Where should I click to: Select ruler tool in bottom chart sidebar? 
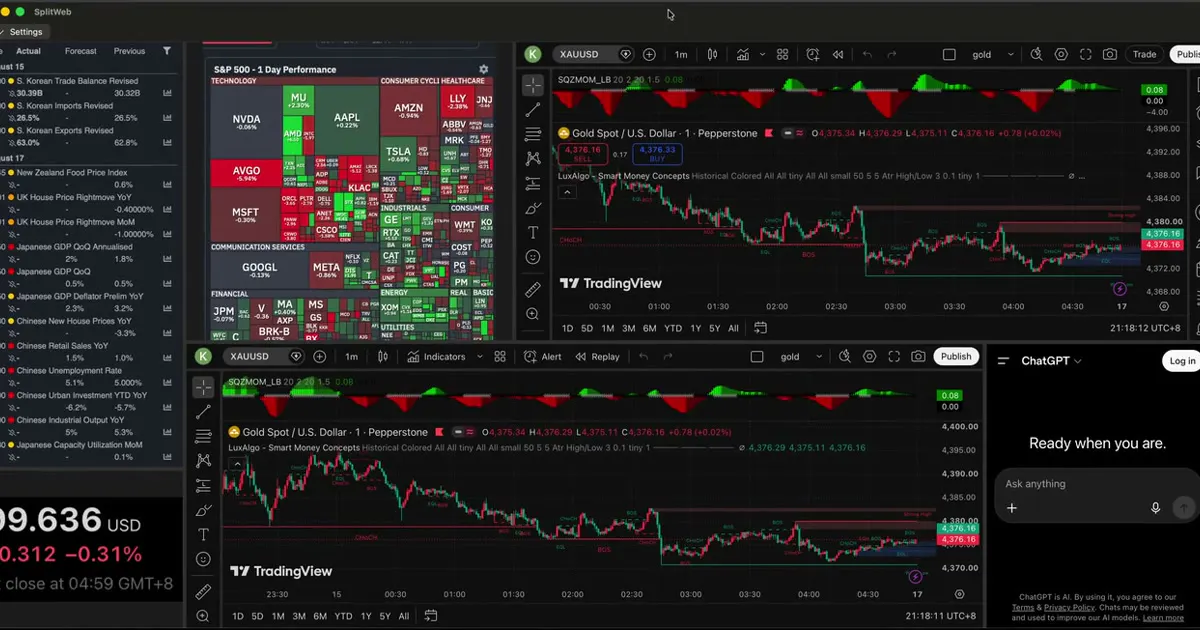203,591
